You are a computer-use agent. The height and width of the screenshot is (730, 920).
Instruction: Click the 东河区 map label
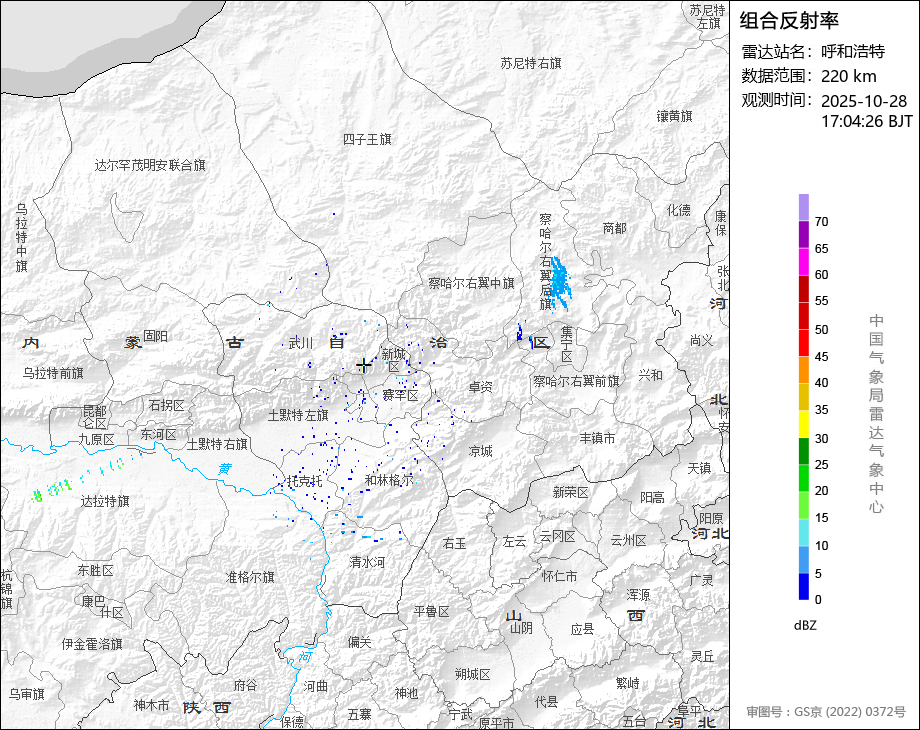(x=158, y=434)
